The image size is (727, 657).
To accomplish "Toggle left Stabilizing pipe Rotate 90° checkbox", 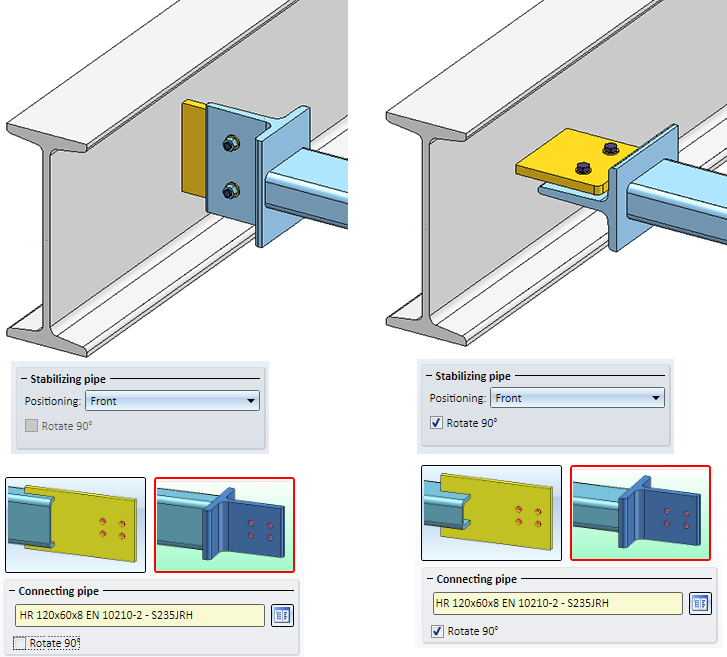I will [x=32, y=426].
